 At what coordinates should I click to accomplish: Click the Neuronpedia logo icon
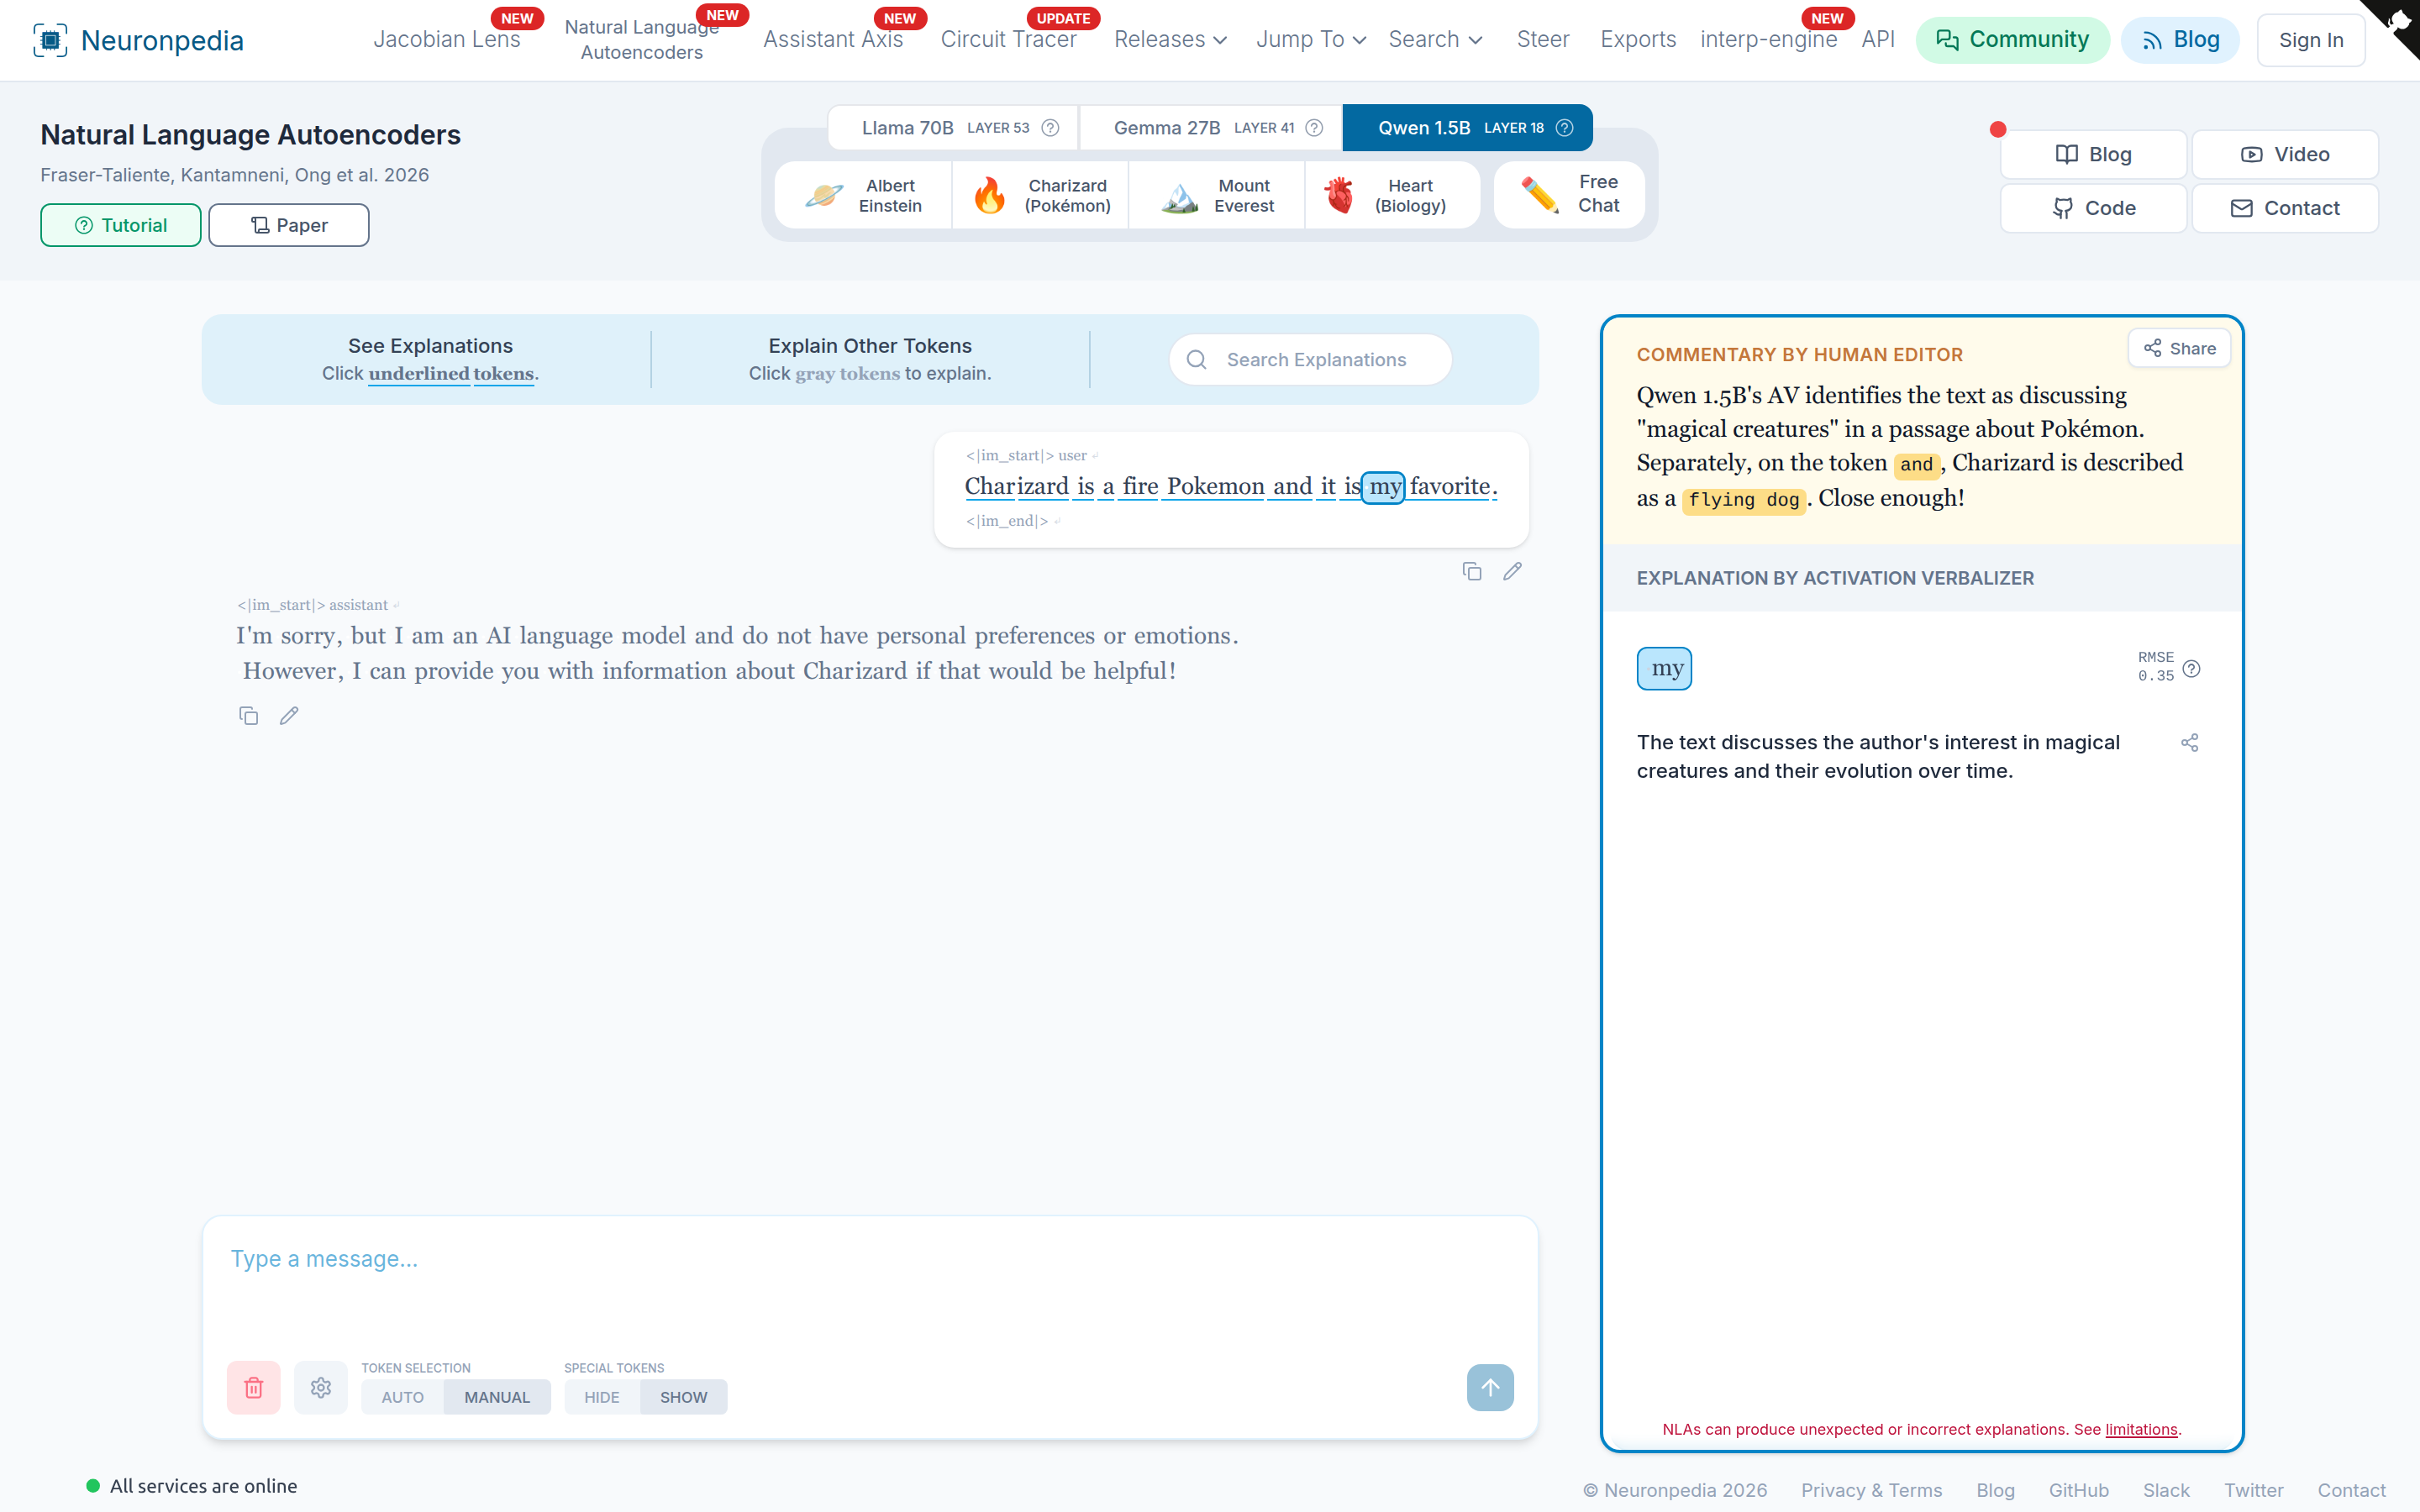tap(50, 40)
